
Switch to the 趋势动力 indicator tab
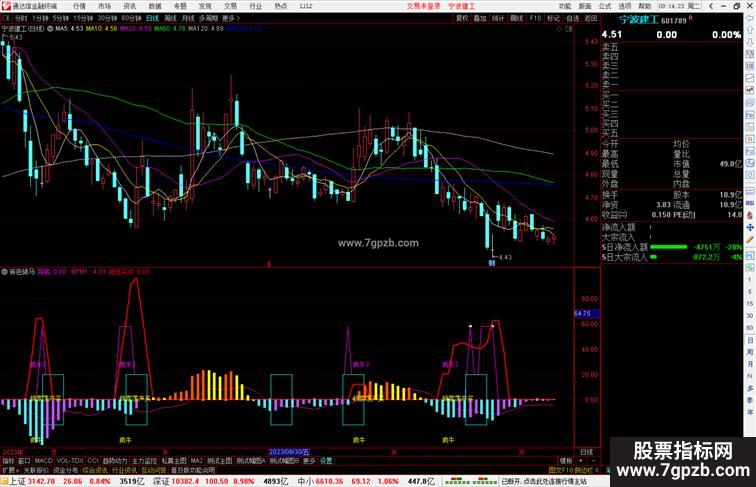tap(115, 461)
